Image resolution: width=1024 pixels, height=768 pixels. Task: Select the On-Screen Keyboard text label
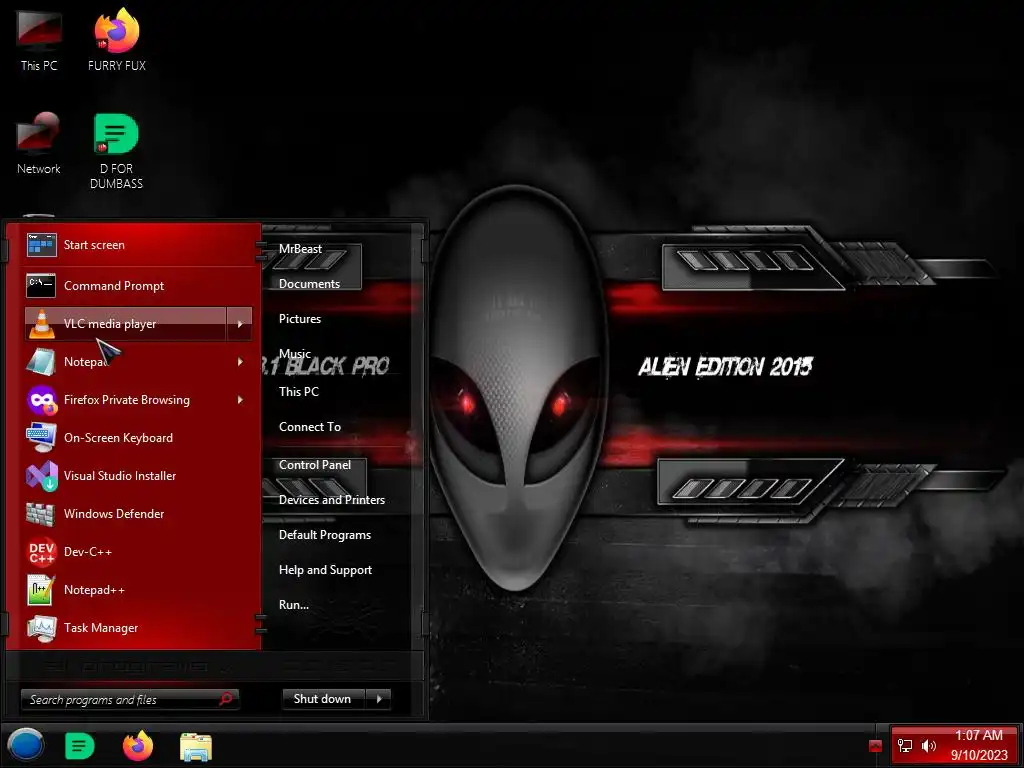(118, 438)
